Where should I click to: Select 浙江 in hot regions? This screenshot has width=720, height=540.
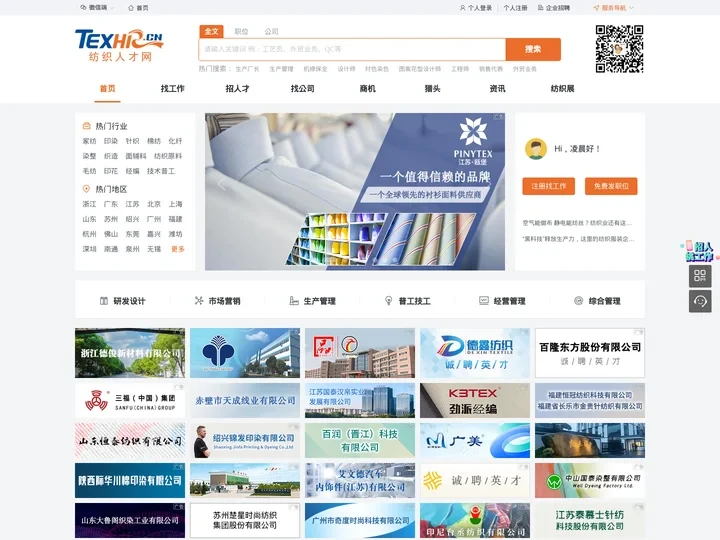pos(90,204)
